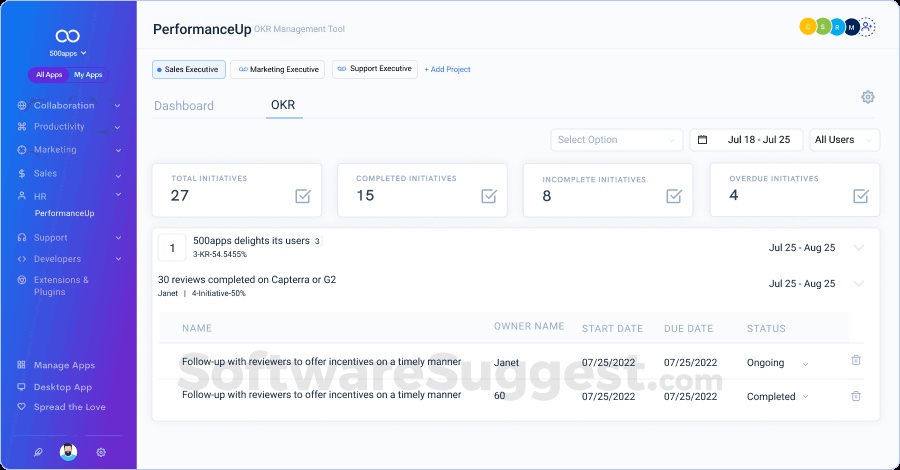Viewport: 900px width, 470px height.
Task: Click 30 reviews completed on Capterra or G2
Action: point(247,279)
